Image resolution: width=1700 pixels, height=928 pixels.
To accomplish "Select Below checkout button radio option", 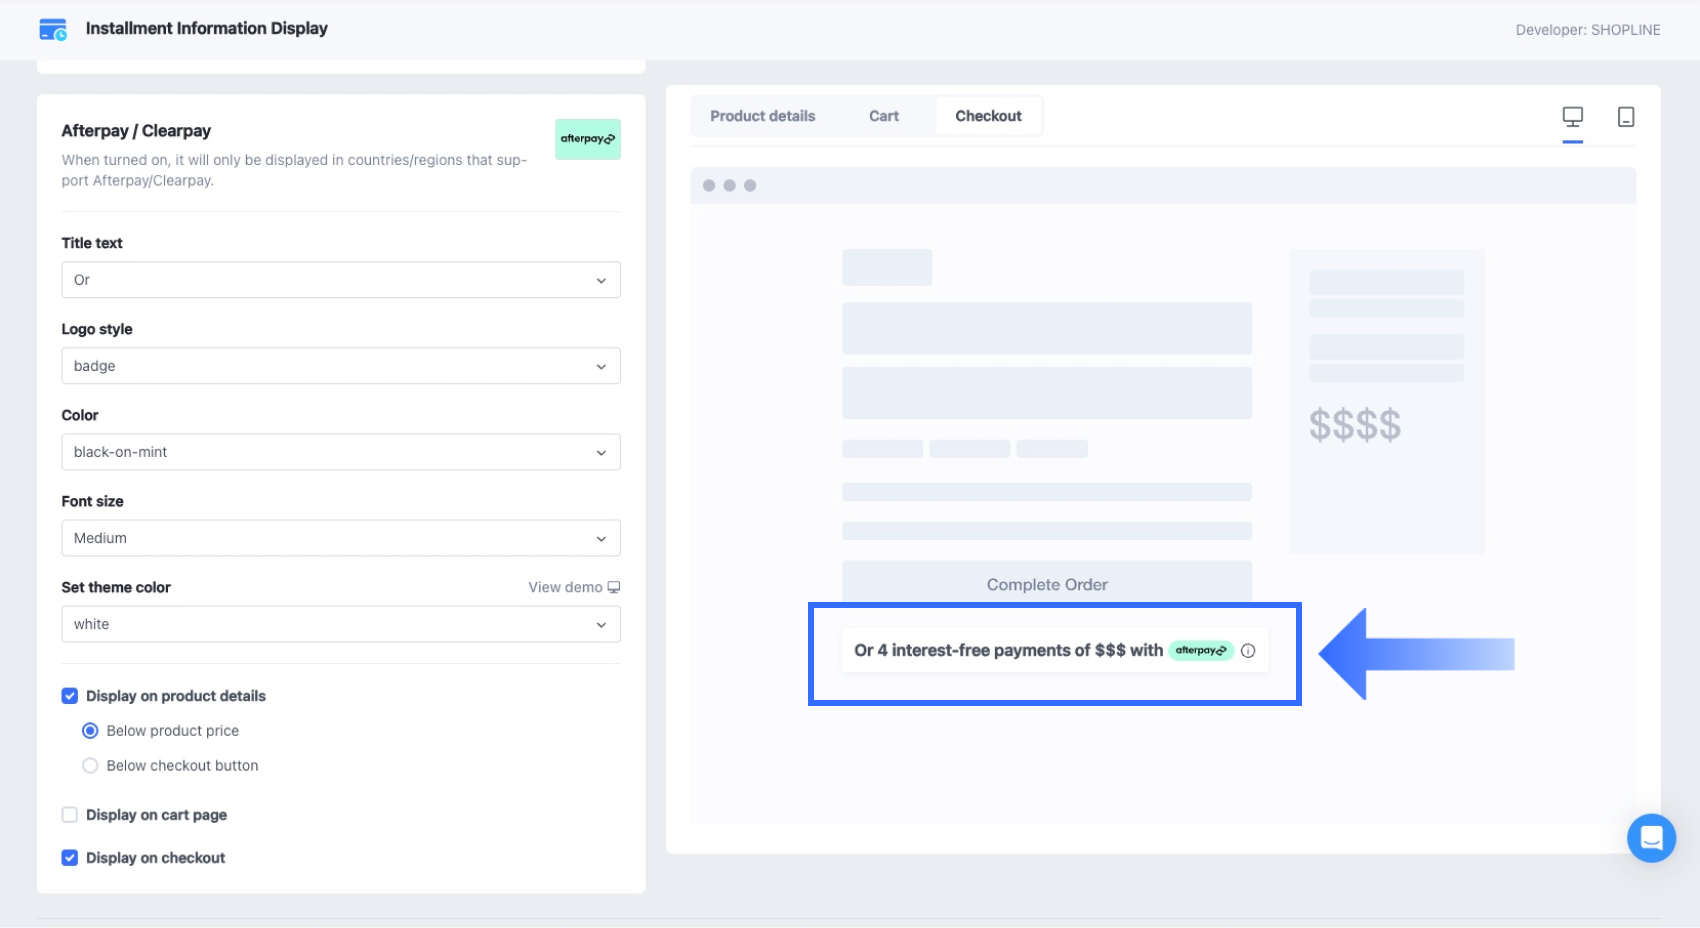I will pos(90,766).
